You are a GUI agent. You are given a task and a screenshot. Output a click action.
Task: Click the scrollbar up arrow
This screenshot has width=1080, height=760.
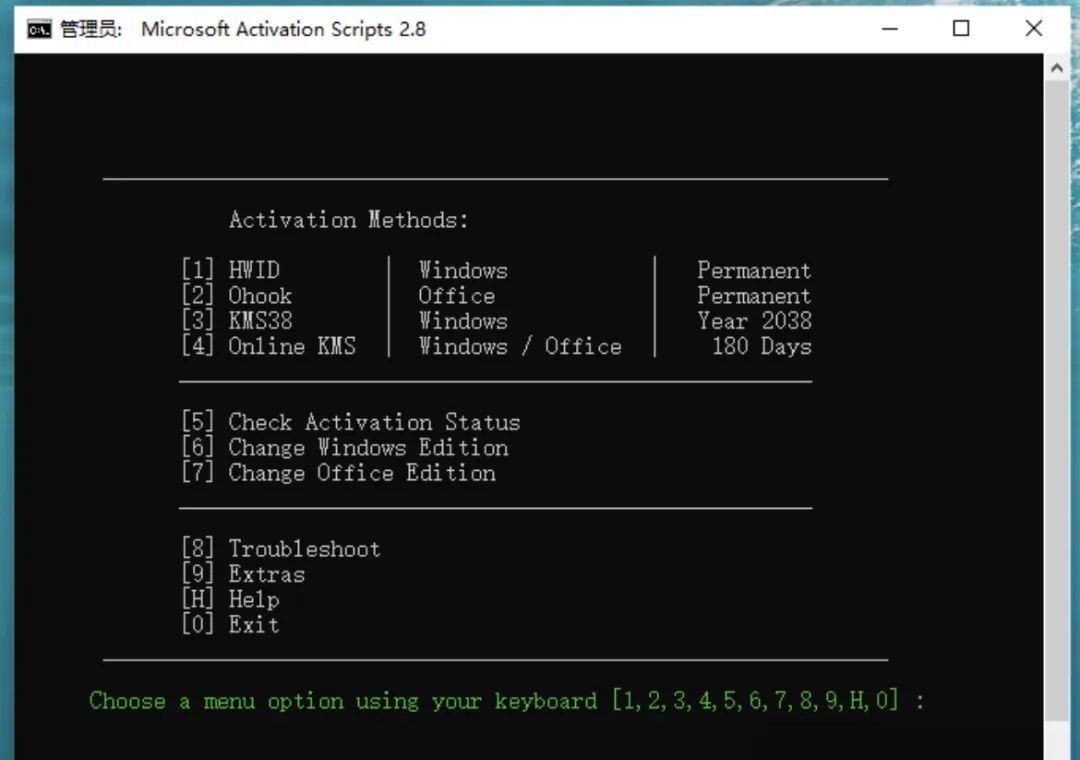[1057, 68]
